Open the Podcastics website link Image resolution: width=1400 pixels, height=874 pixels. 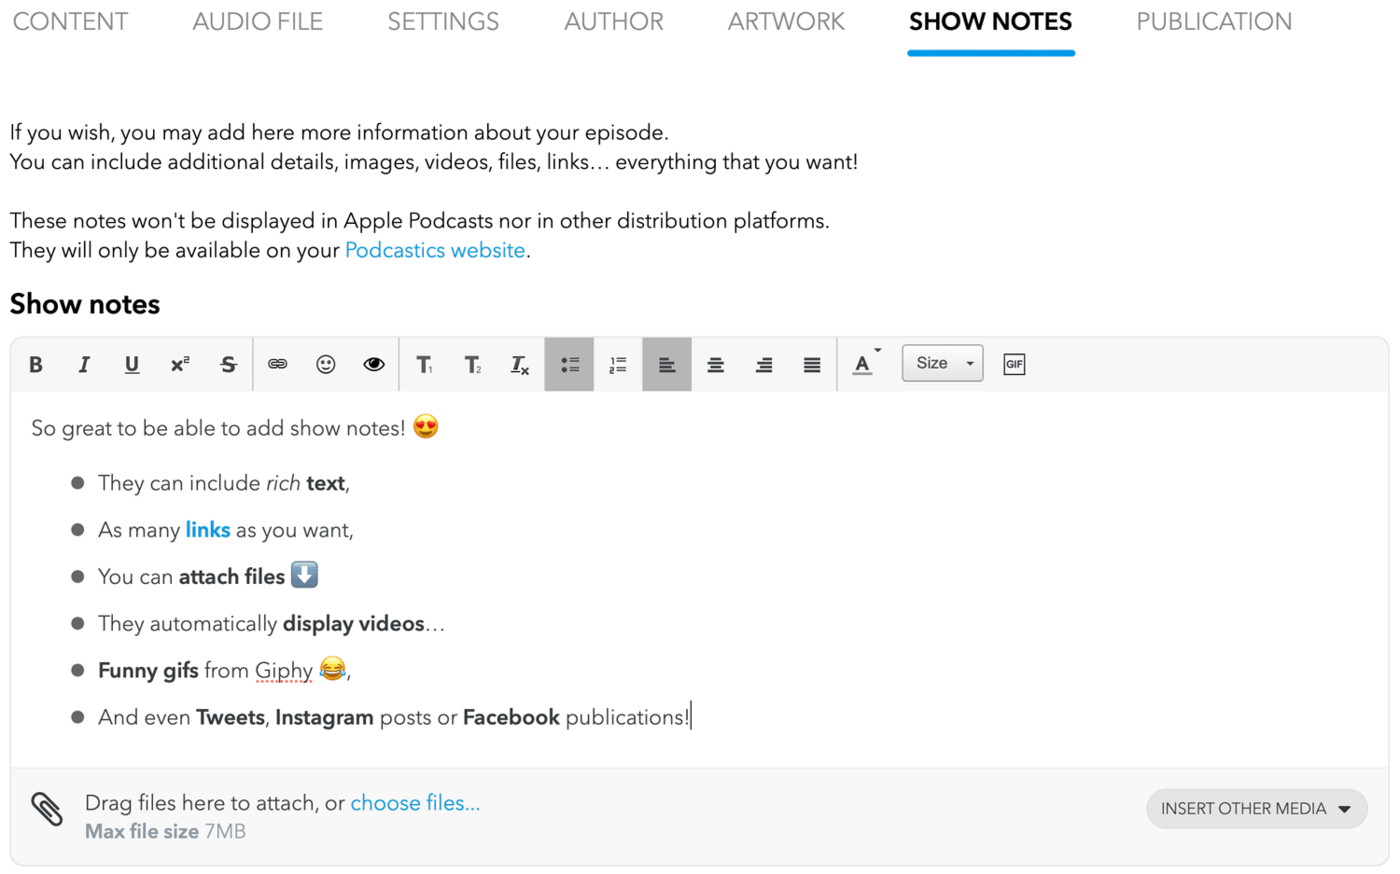click(x=435, y=250)
